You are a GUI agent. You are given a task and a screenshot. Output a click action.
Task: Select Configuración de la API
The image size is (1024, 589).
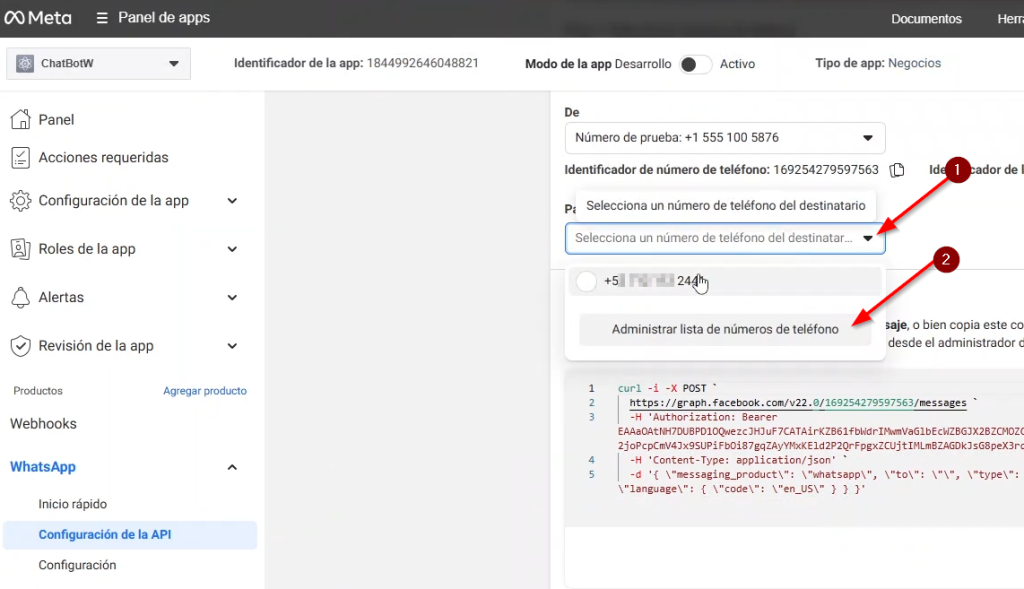coord(130,535)
